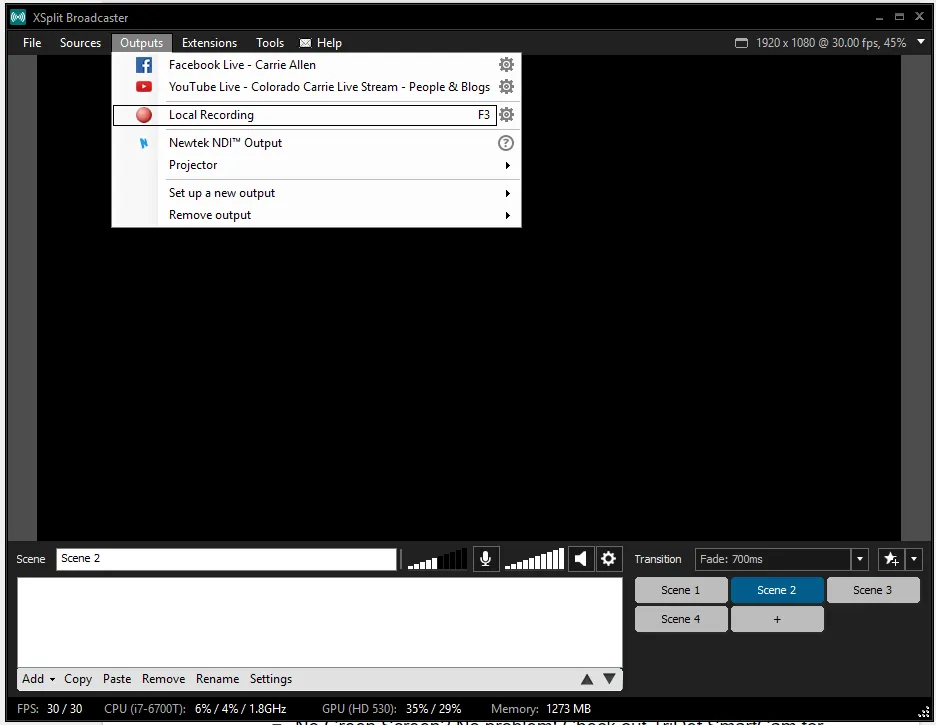Switch to Scene 3
Screen dimensions: 936x725
tap(873, 590)
